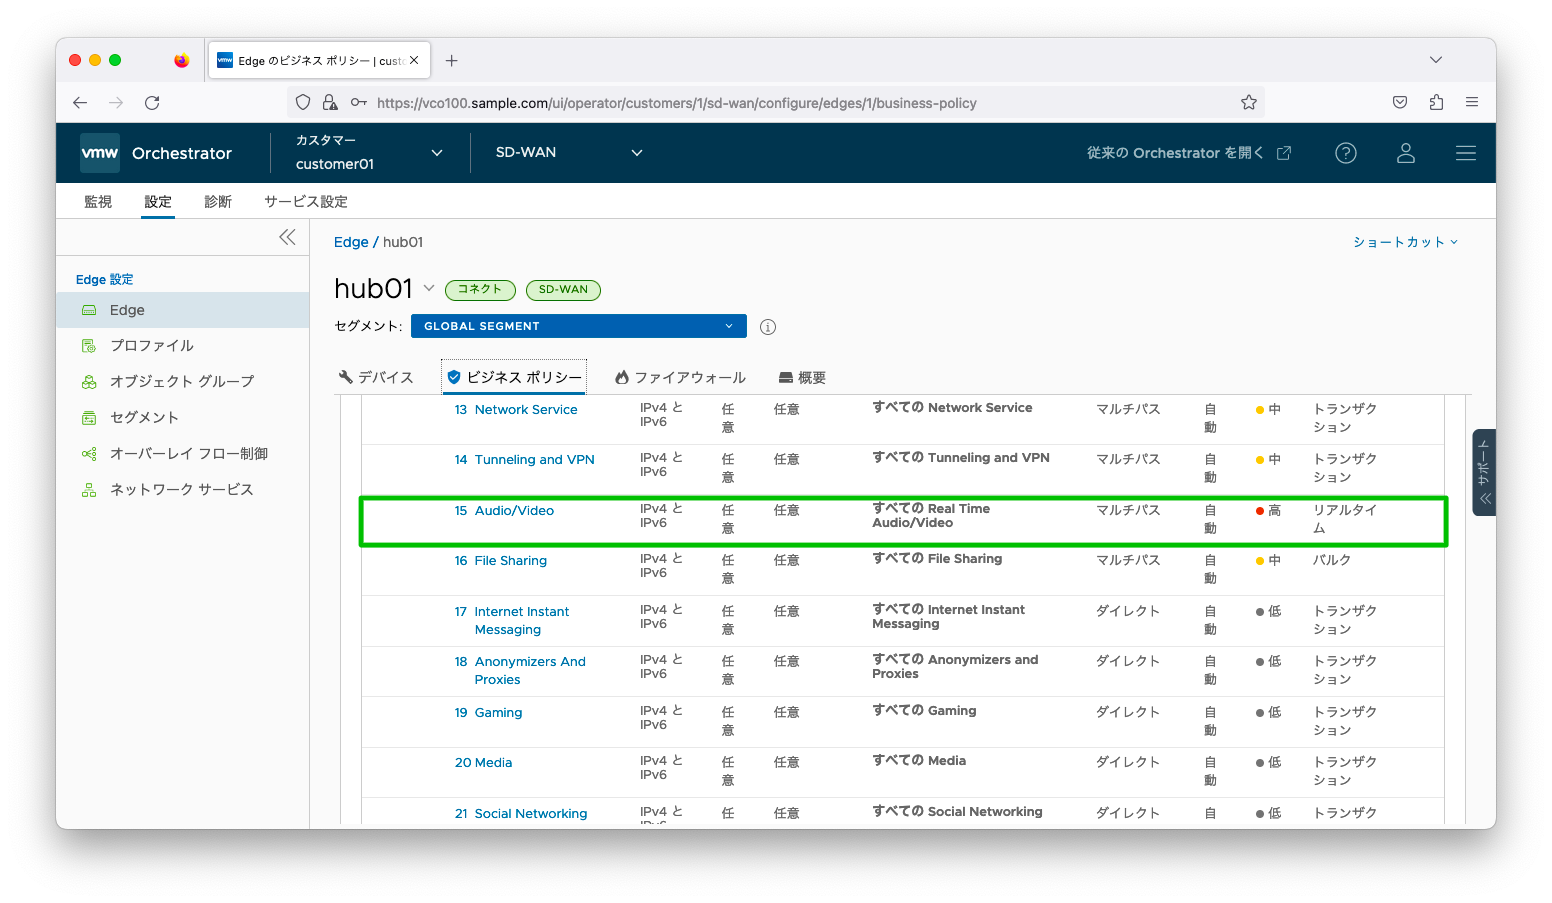Open the Tunneling and VPN rule
This screenshot has height=903, width=1552.
tap(534, 460)
